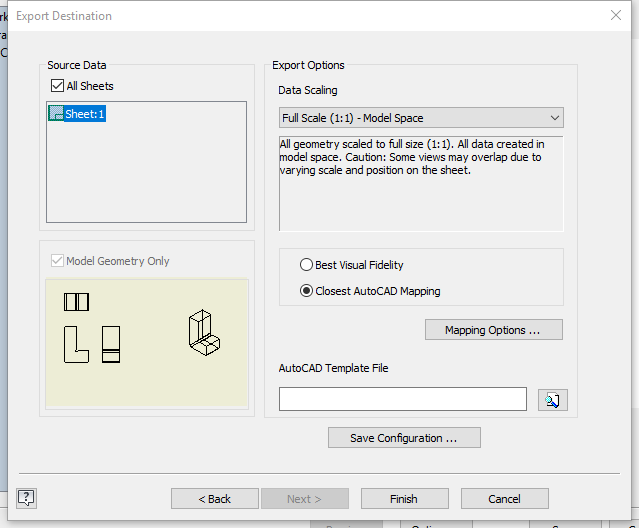Click the Mapping Options button
The image size is (639, 528).
pyautogui.click(x=494, y=330)
